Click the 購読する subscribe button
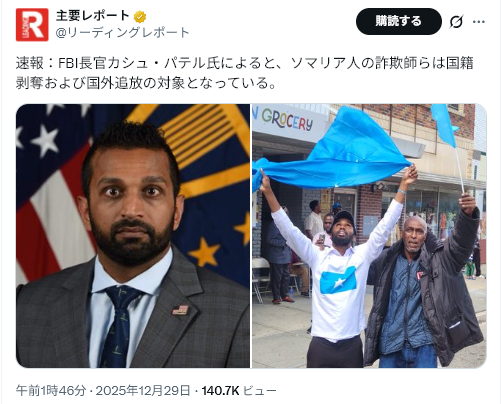Image resolution: width=501 pixels, height=404 pixels. 399,21
